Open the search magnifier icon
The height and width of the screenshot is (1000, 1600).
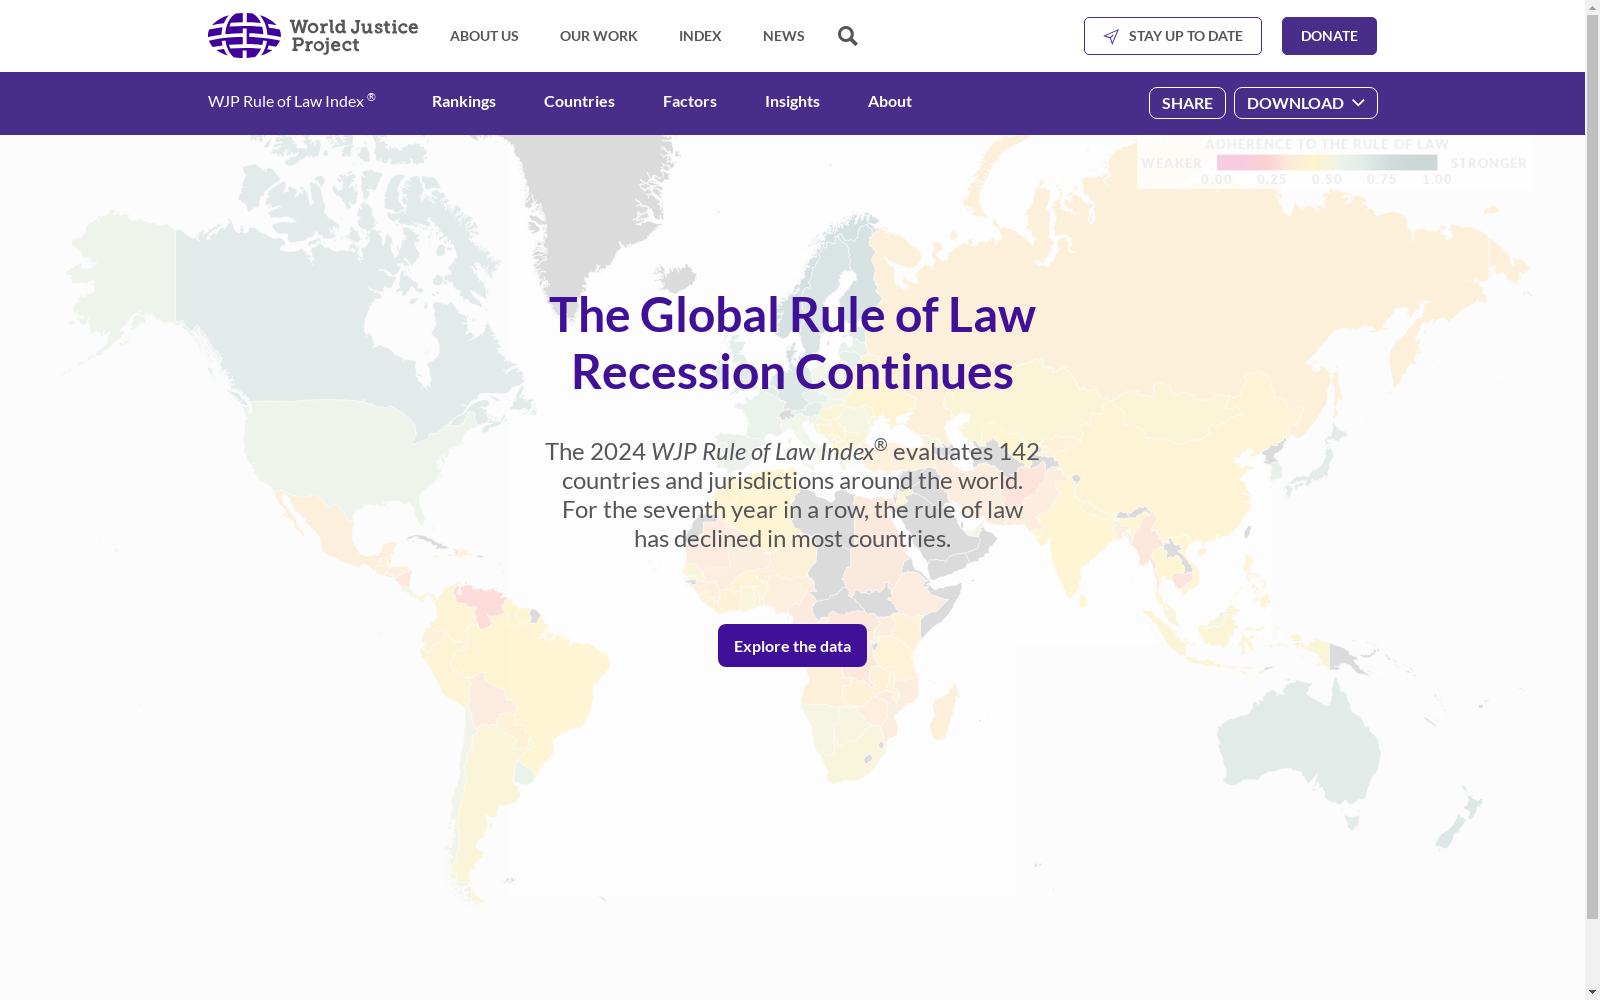coord(848,36)
